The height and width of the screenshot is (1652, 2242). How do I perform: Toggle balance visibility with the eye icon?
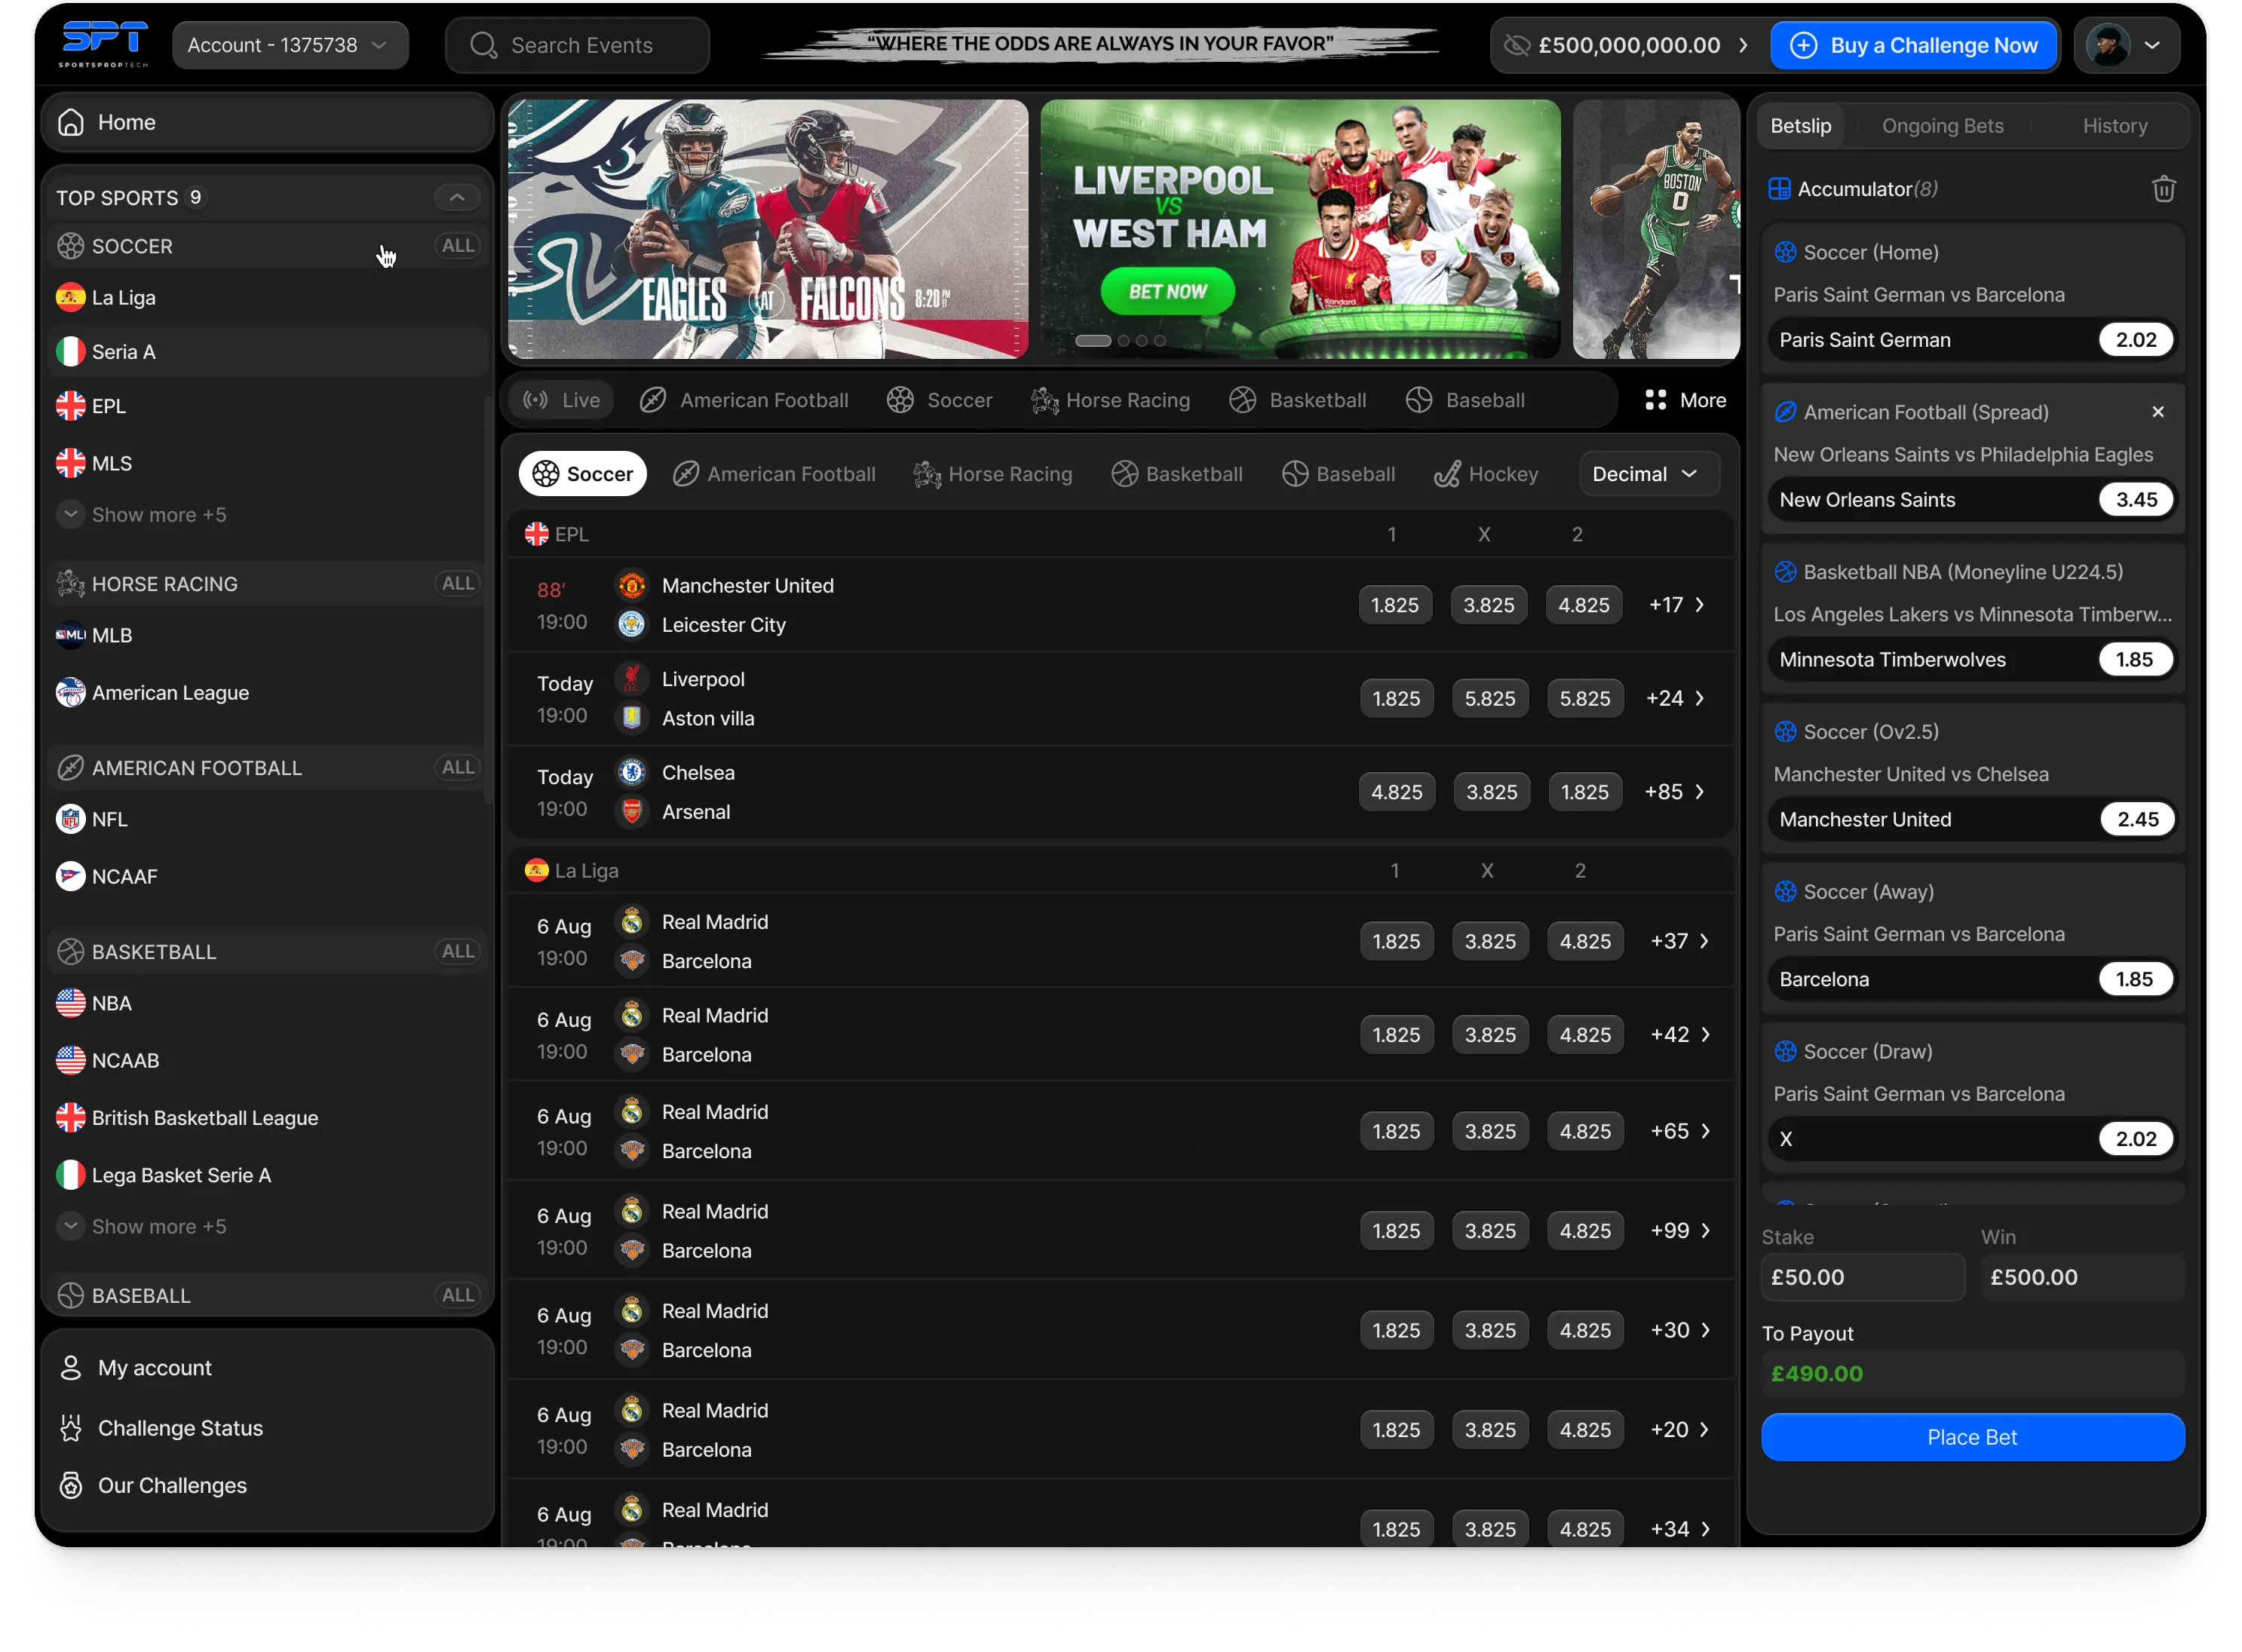click(1516, 45)
